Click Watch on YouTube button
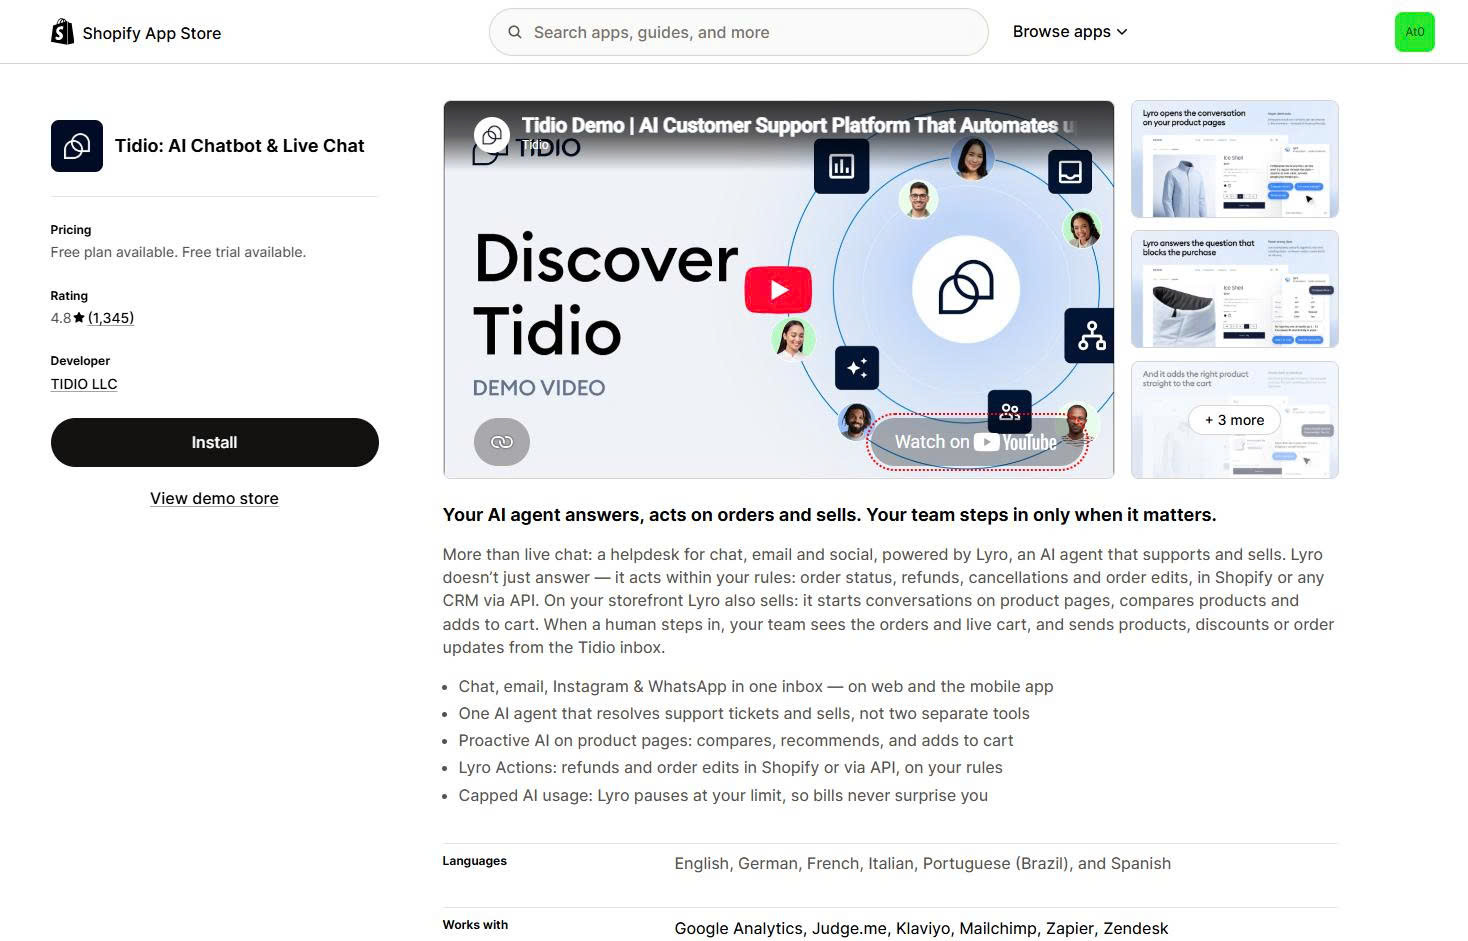Viewport: 1468px width, 941px height. tap(976, 442)
